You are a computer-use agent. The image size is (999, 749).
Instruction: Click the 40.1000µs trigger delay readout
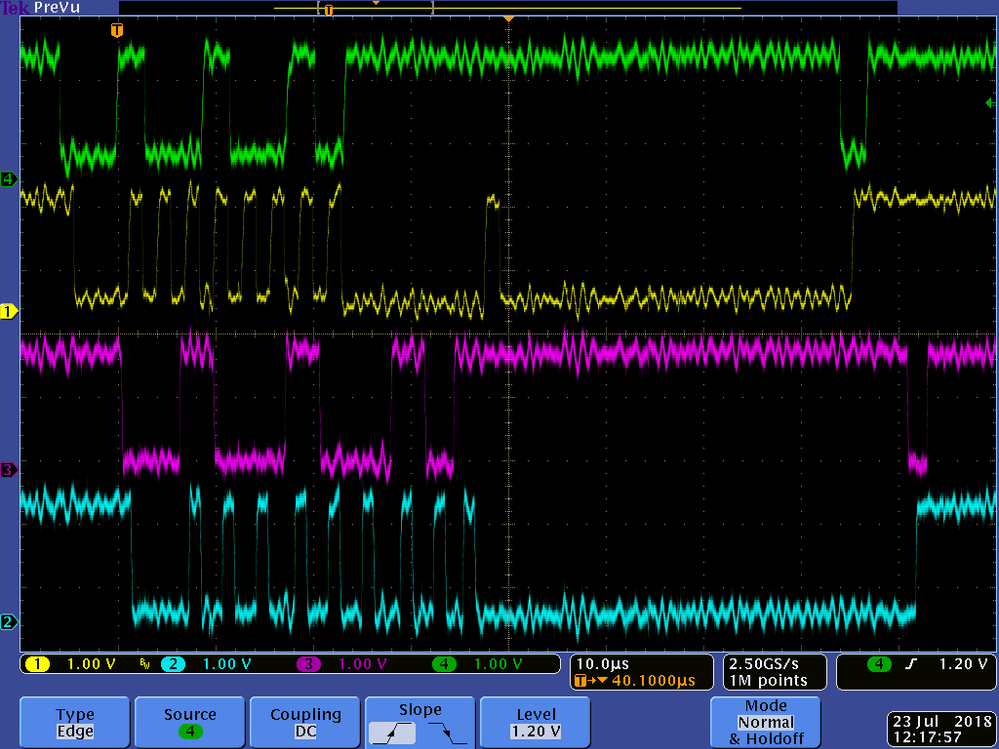[x=654, y=681]
